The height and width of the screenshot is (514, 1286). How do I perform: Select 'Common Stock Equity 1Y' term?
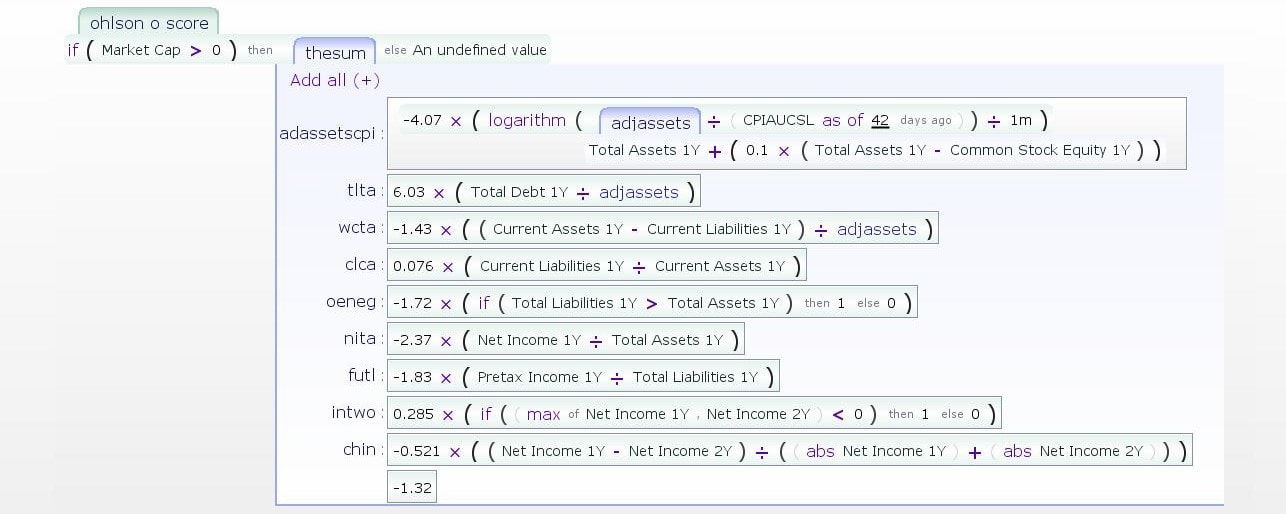[x=1040, y=150]
